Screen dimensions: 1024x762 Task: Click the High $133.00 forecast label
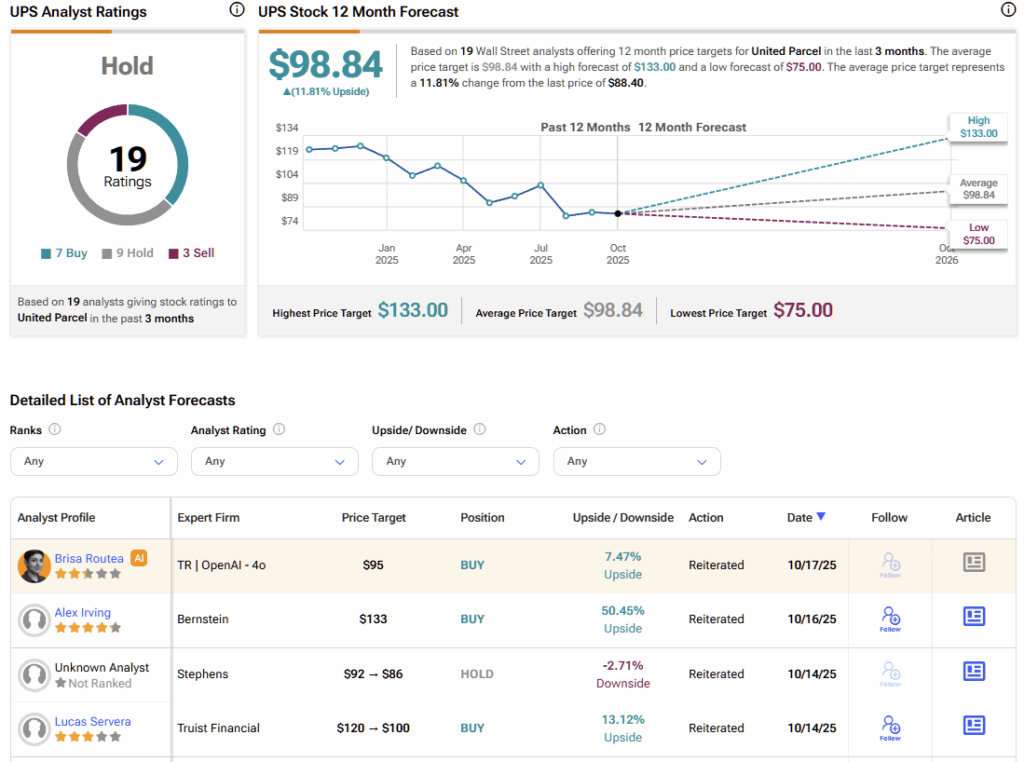pos(978,127)
